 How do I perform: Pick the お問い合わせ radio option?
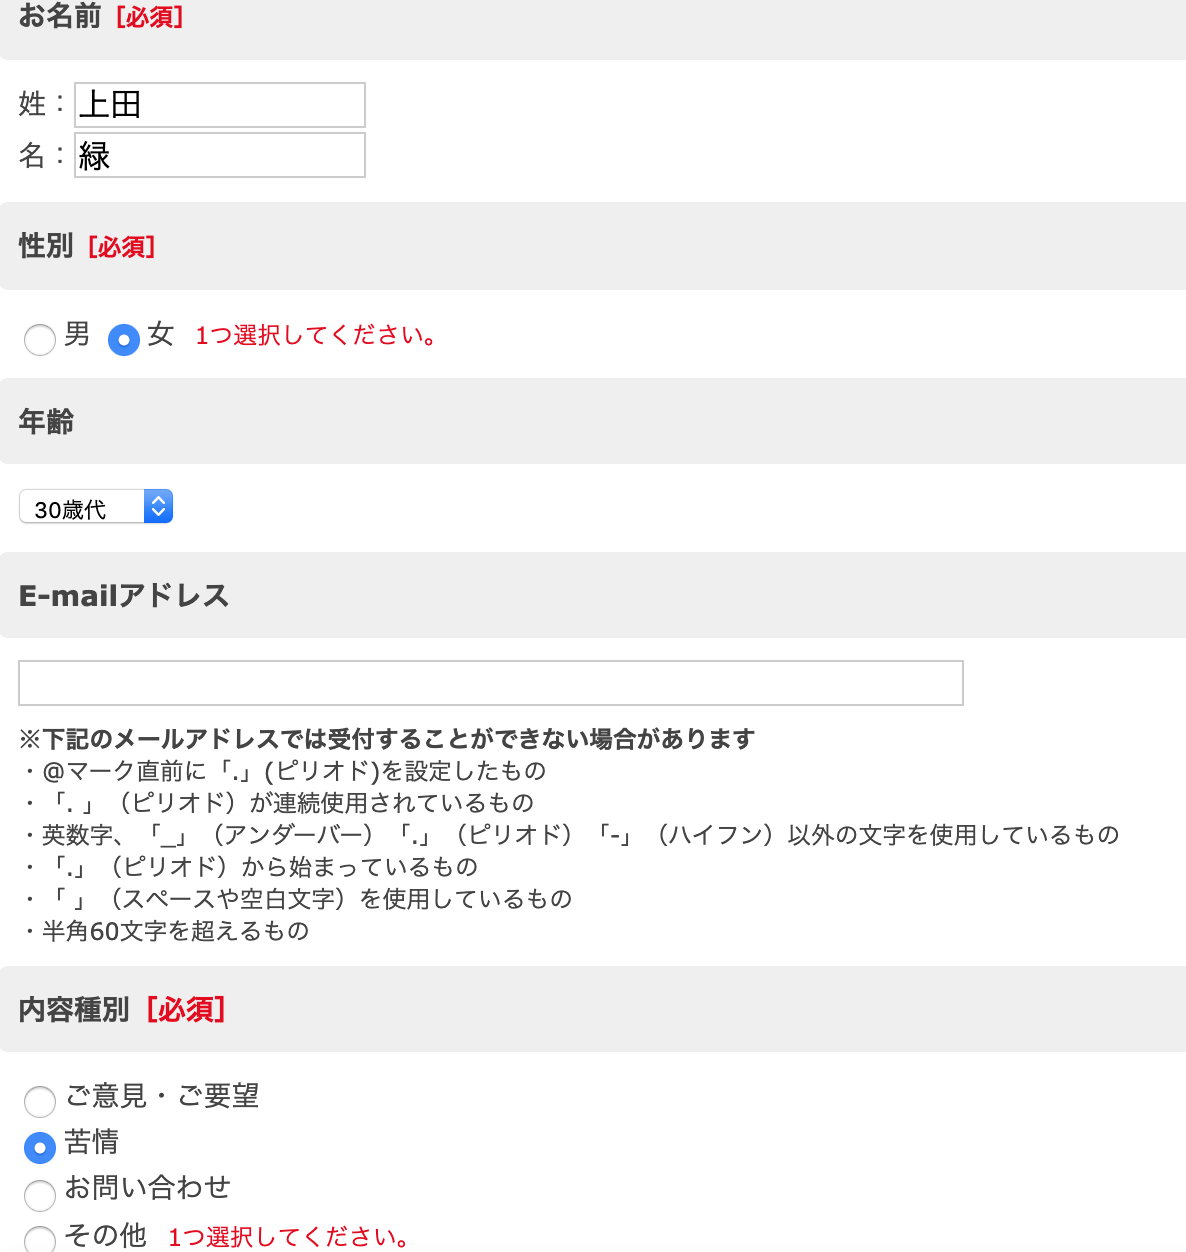point(40,1194)
